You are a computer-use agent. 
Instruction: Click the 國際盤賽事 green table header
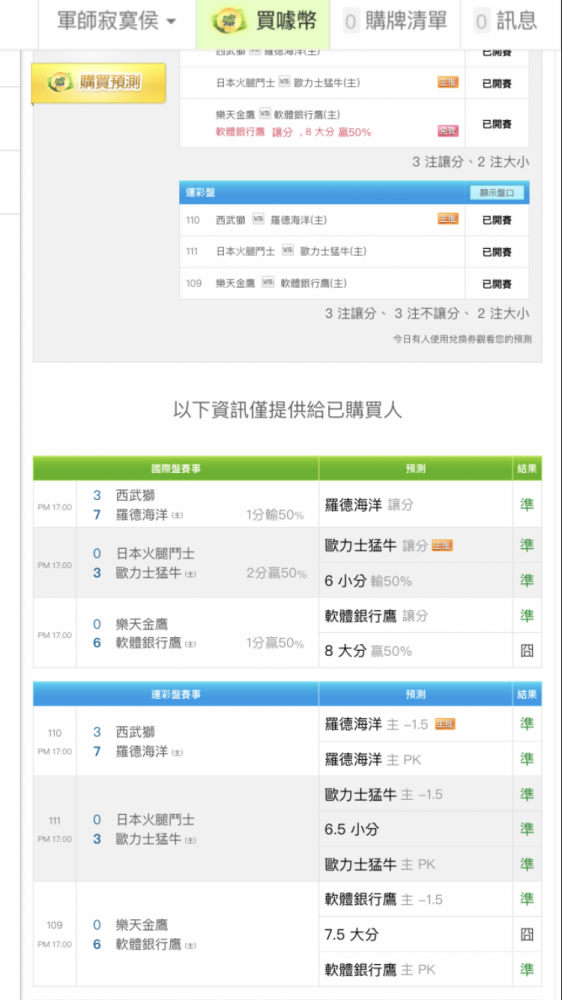(176, 469)
